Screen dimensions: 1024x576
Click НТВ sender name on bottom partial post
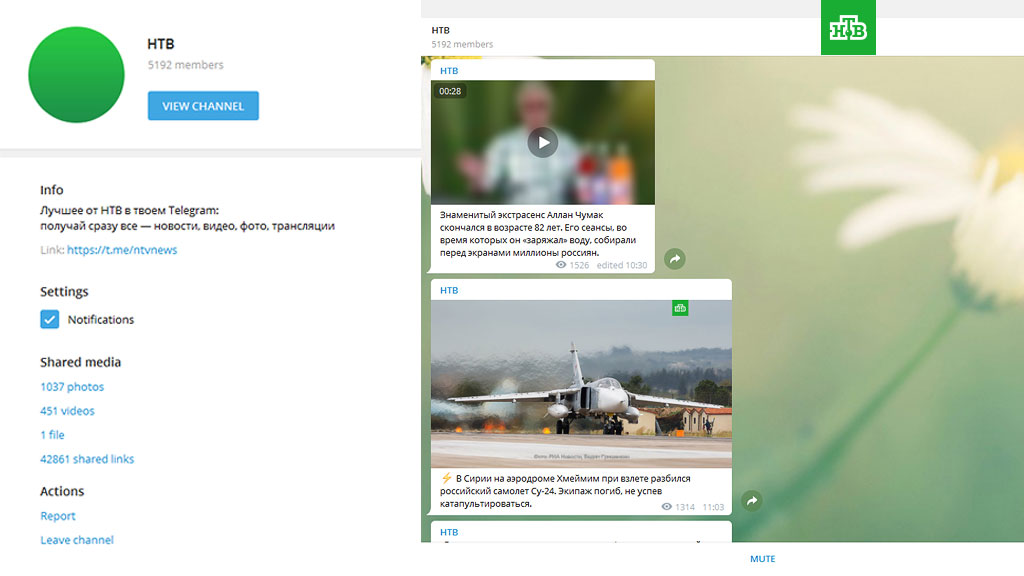point(449,532)
